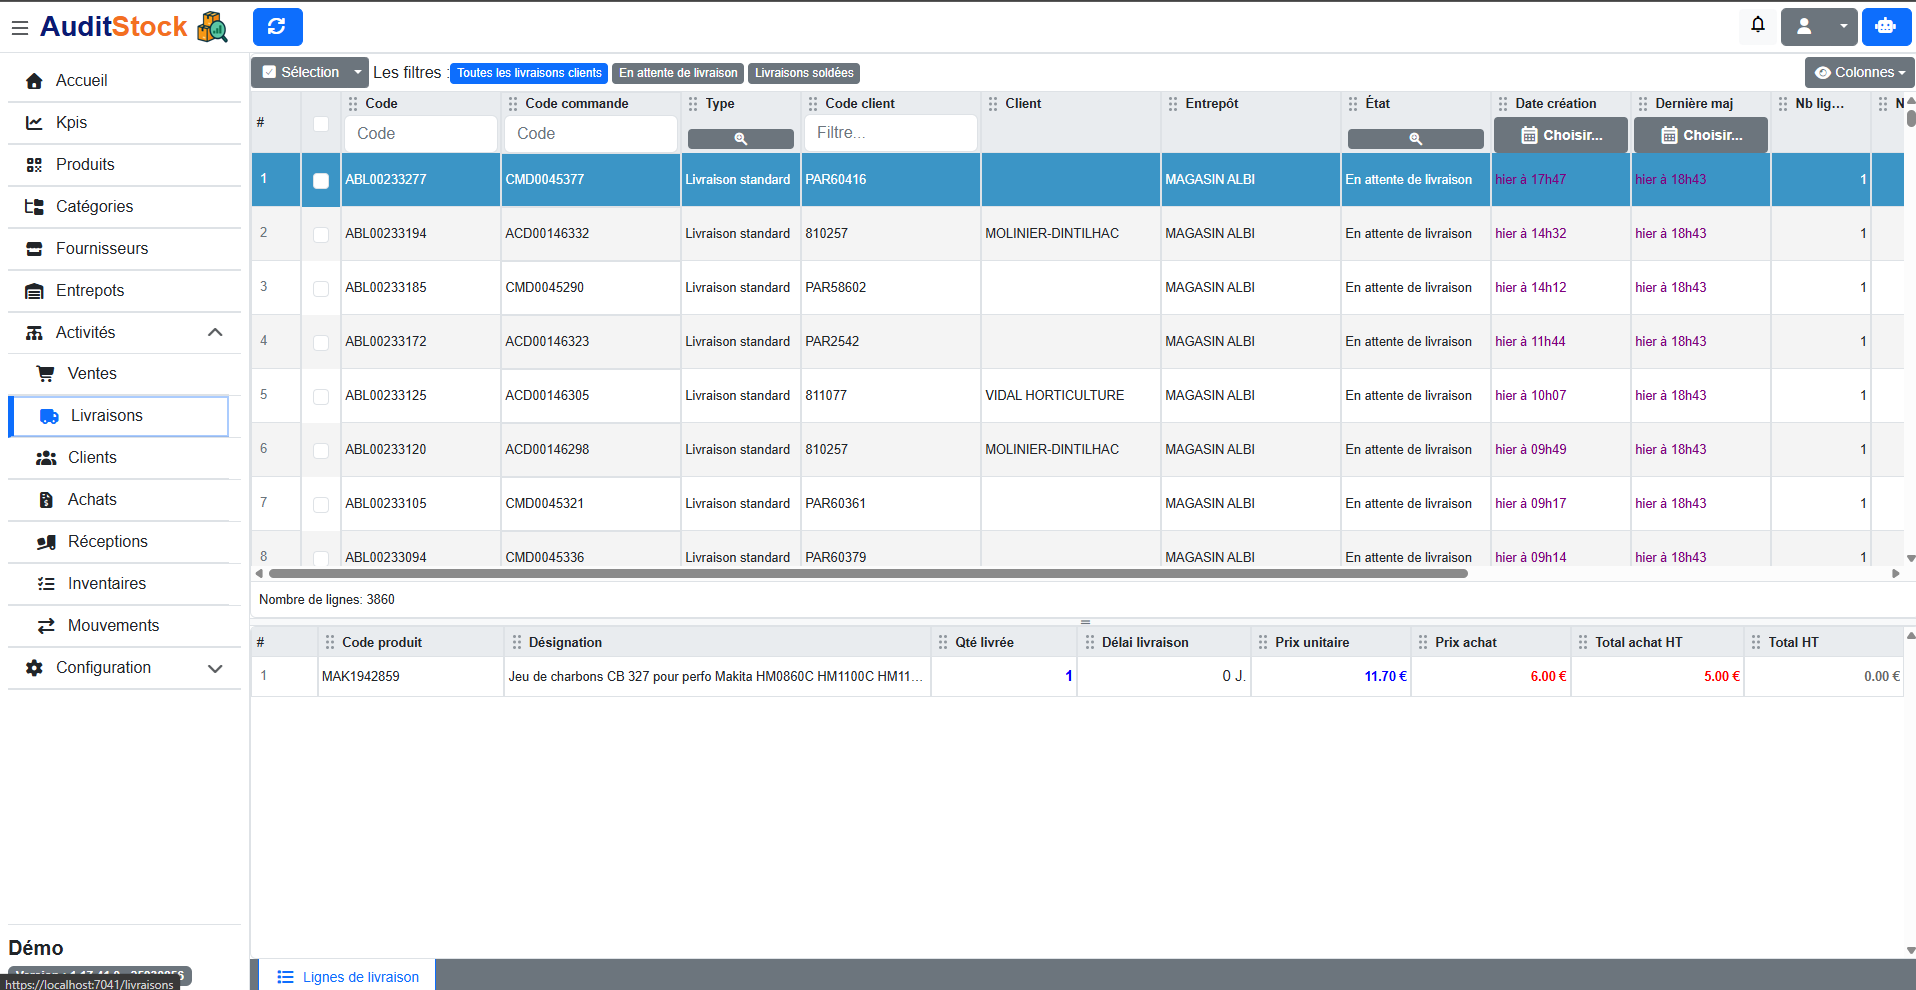Open the hamburger menu icon

19,28
